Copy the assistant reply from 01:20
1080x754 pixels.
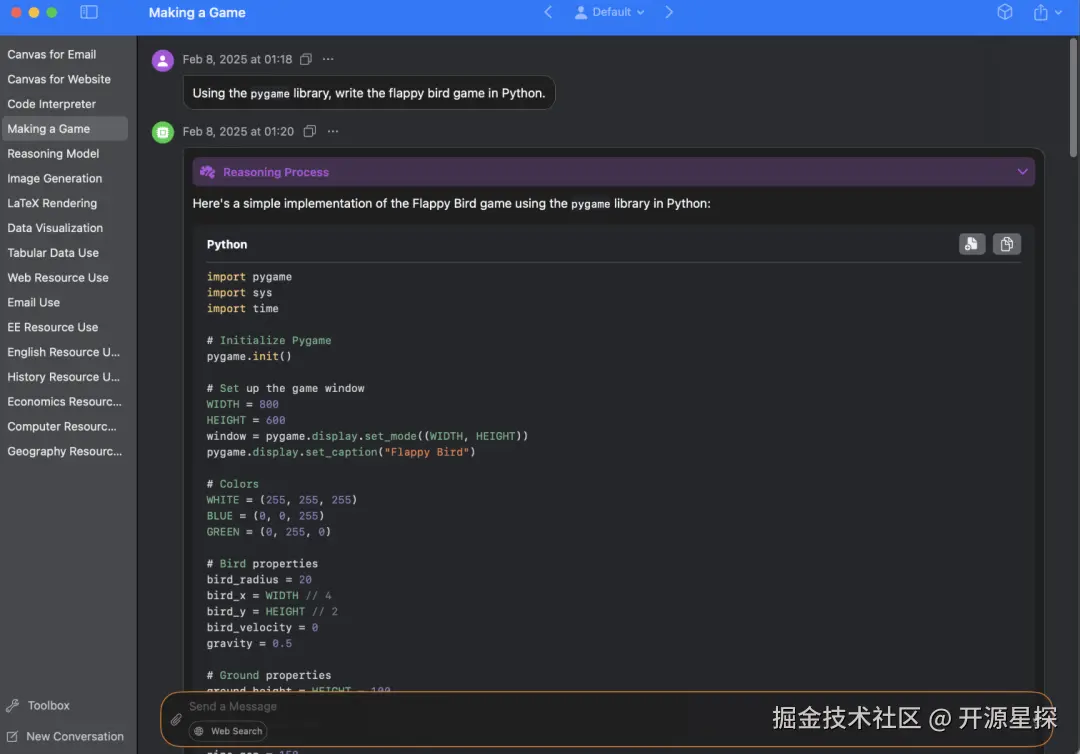click(310, 131)
